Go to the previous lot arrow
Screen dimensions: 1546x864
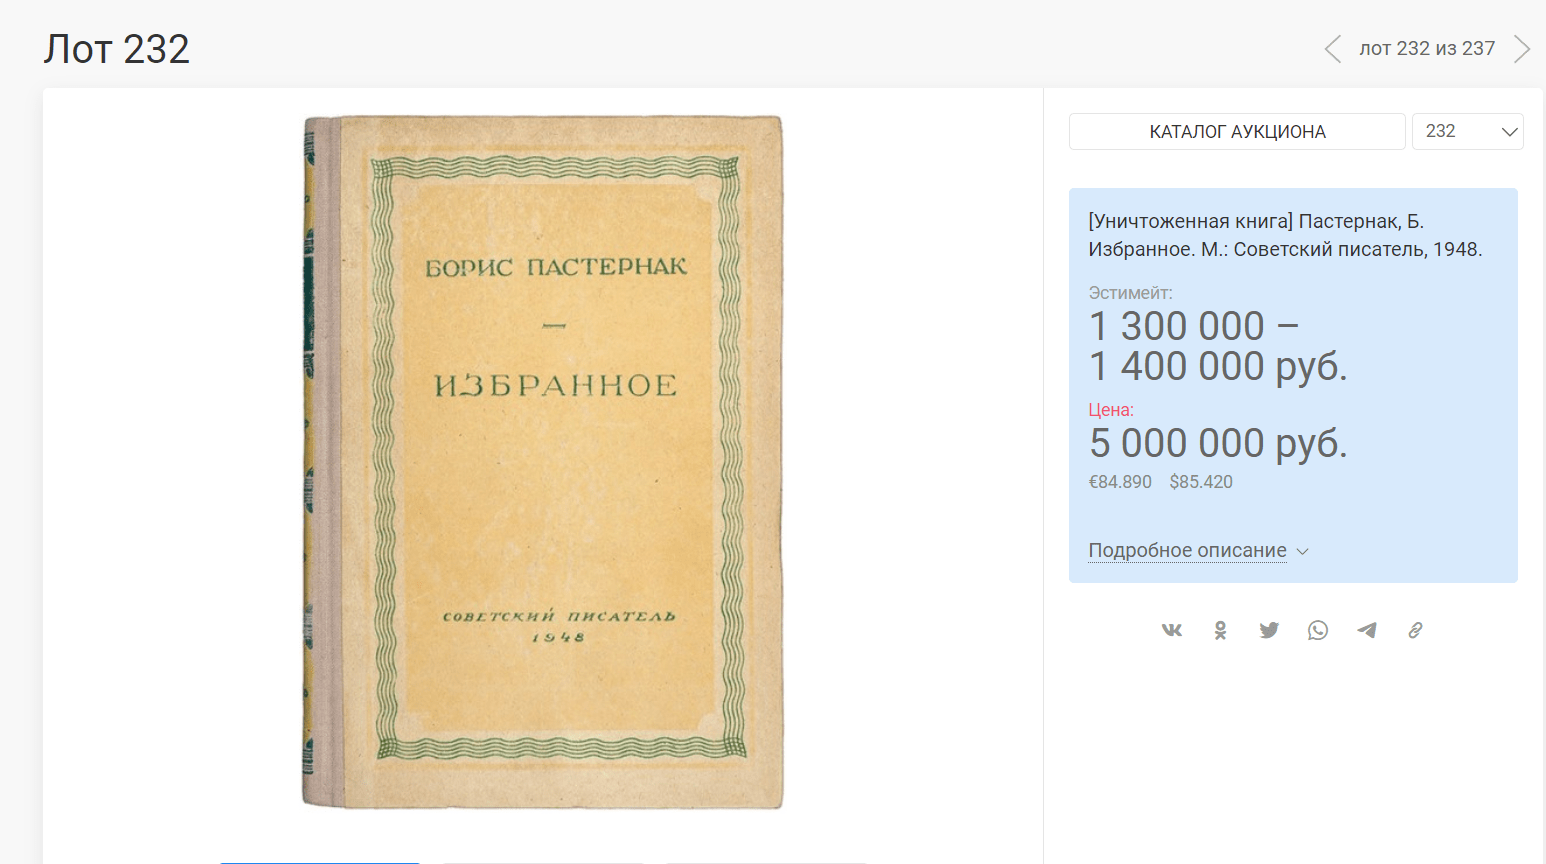pyautogui.click(x=1332, y=49)
